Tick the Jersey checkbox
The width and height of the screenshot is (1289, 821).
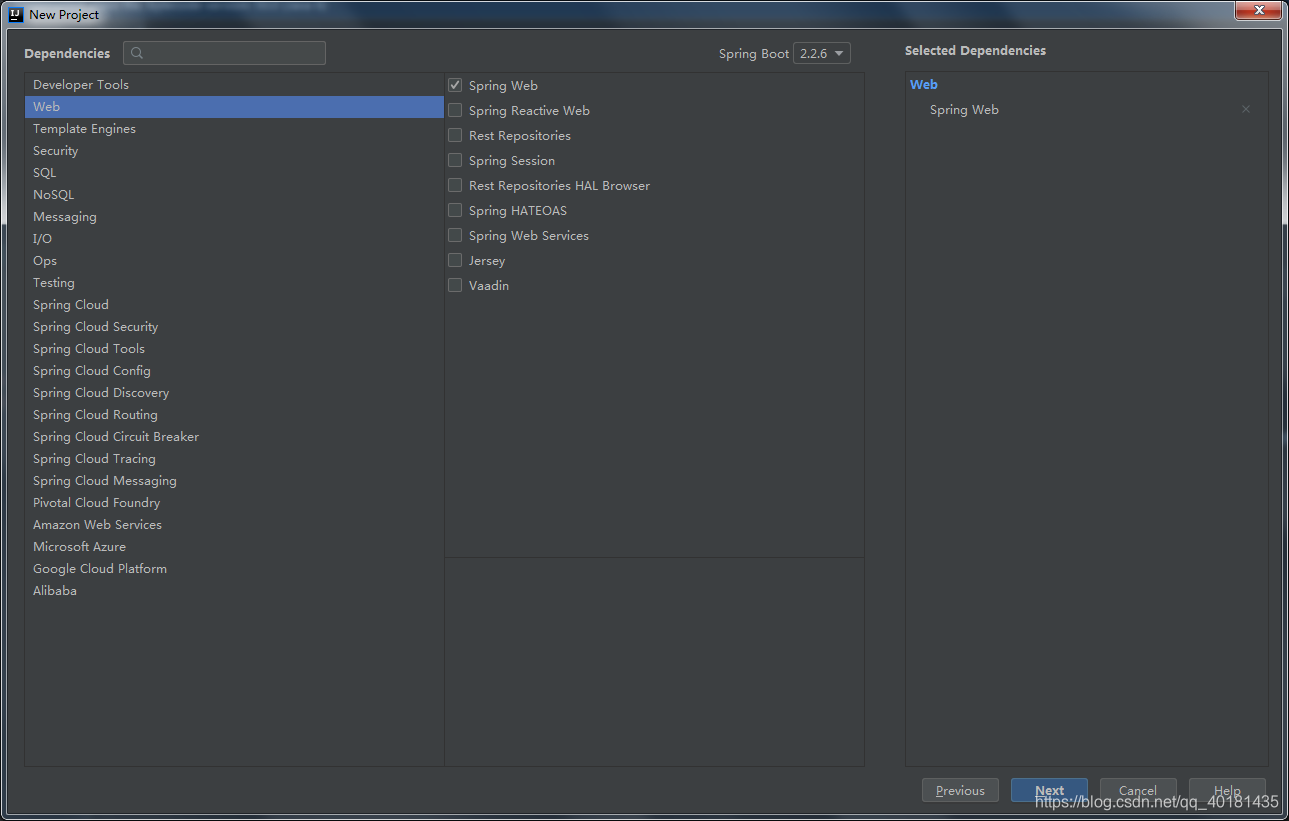point(455,261)
